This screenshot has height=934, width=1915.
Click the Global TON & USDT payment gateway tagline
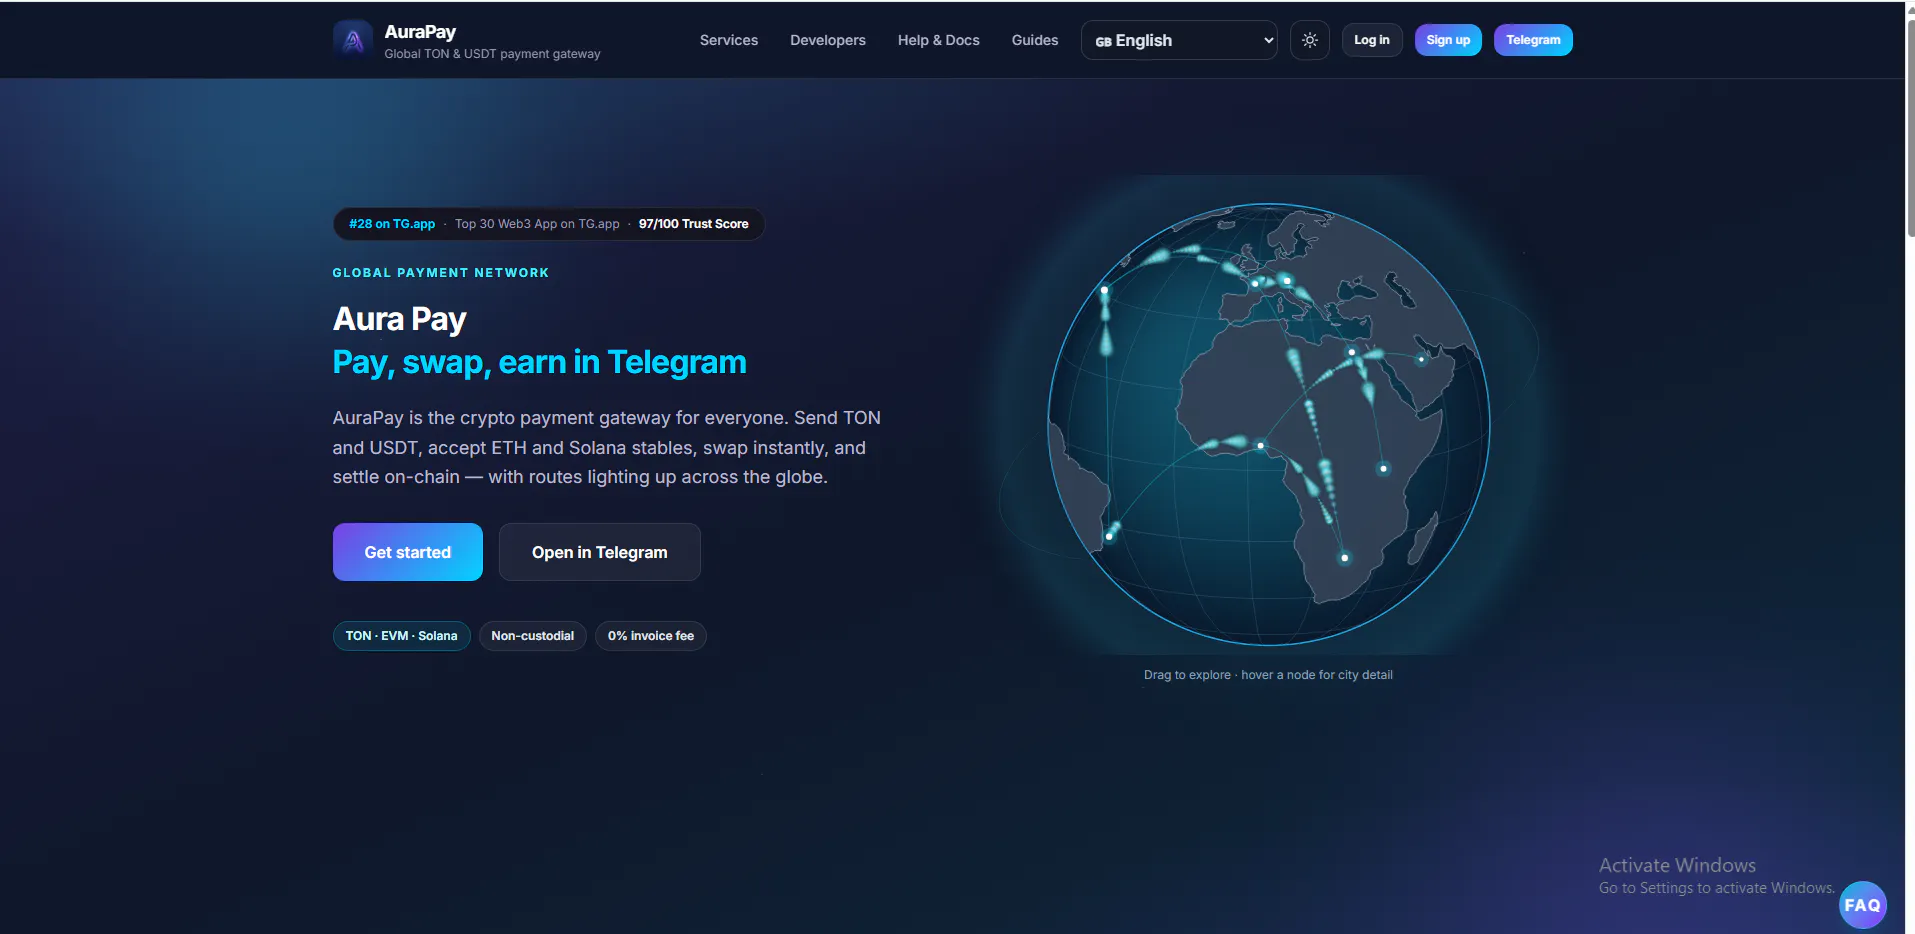point(492,54)
